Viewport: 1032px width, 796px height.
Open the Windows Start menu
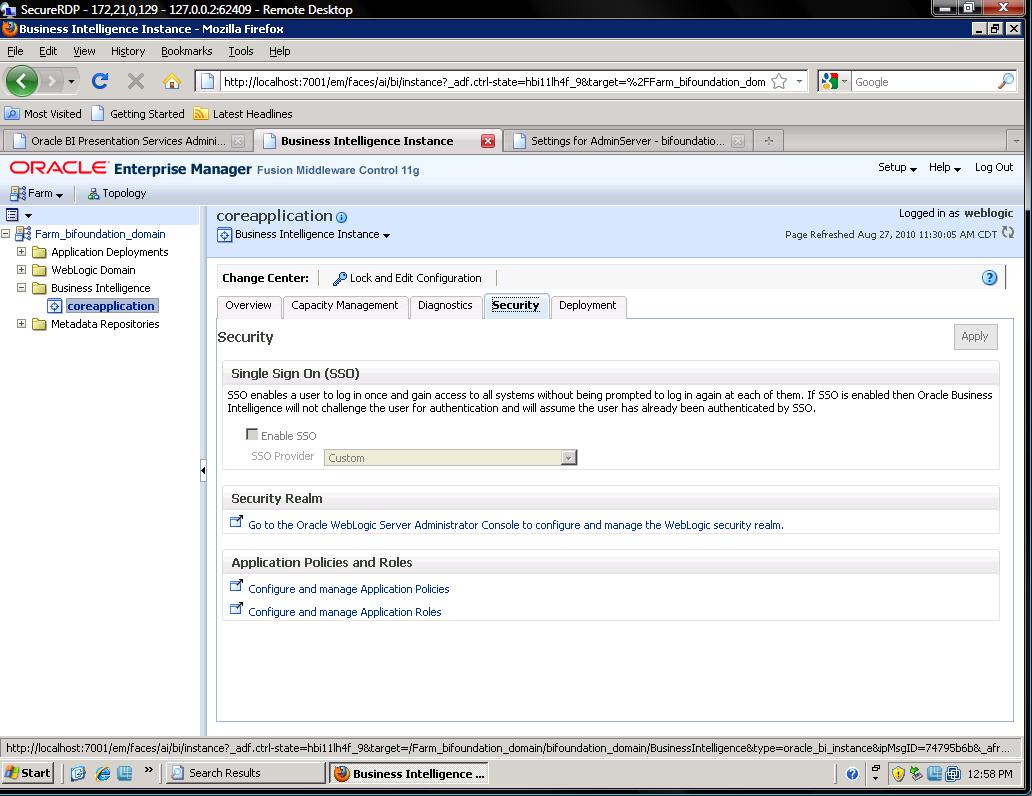[28, 773]
